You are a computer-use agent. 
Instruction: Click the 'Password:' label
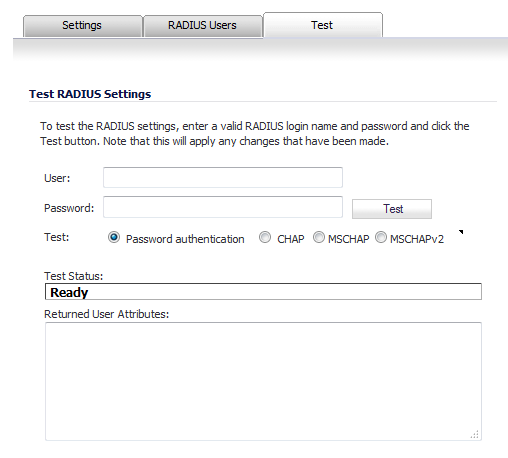69,208
